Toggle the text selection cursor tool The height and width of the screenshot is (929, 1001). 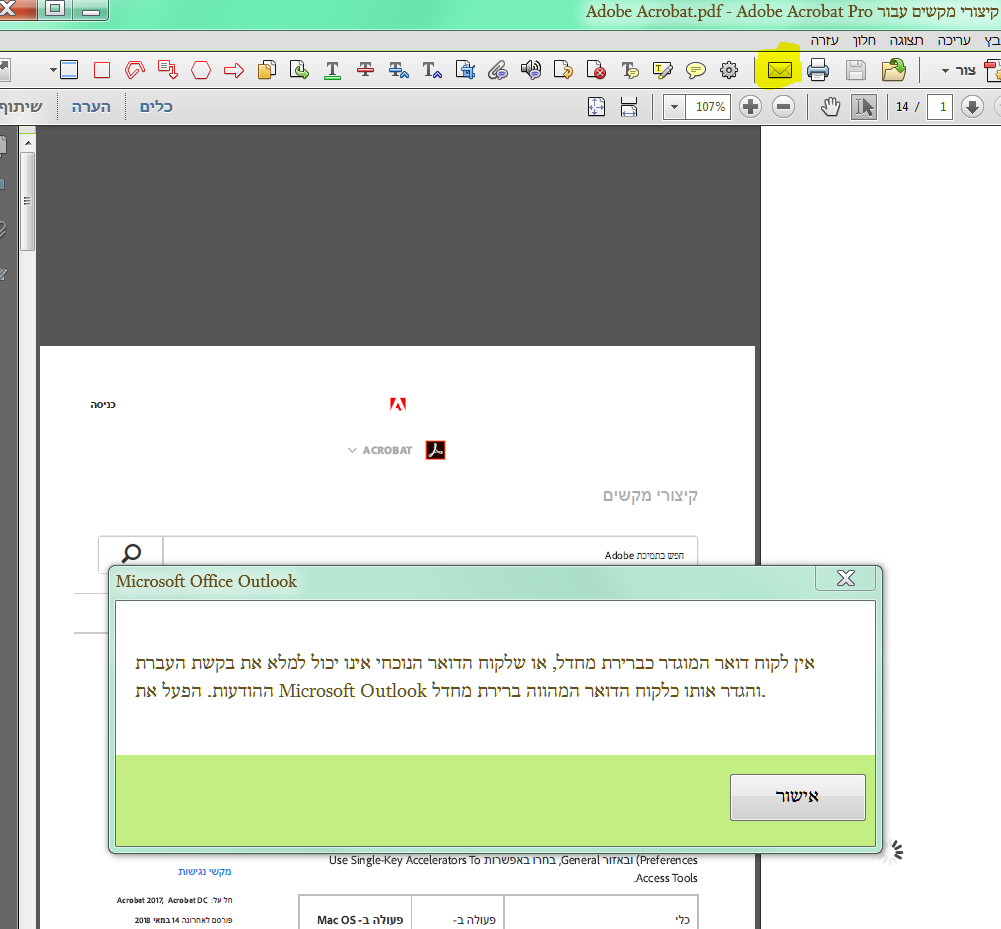point(864,107)
